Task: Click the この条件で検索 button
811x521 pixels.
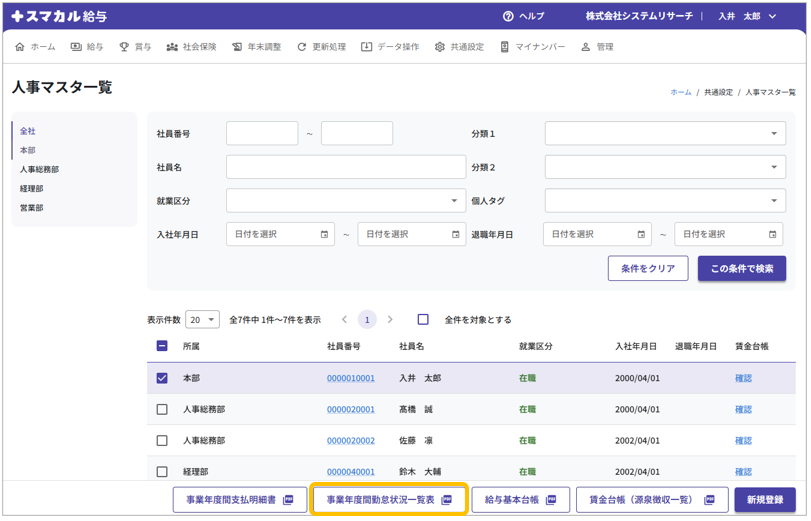Action: point(741,268)
